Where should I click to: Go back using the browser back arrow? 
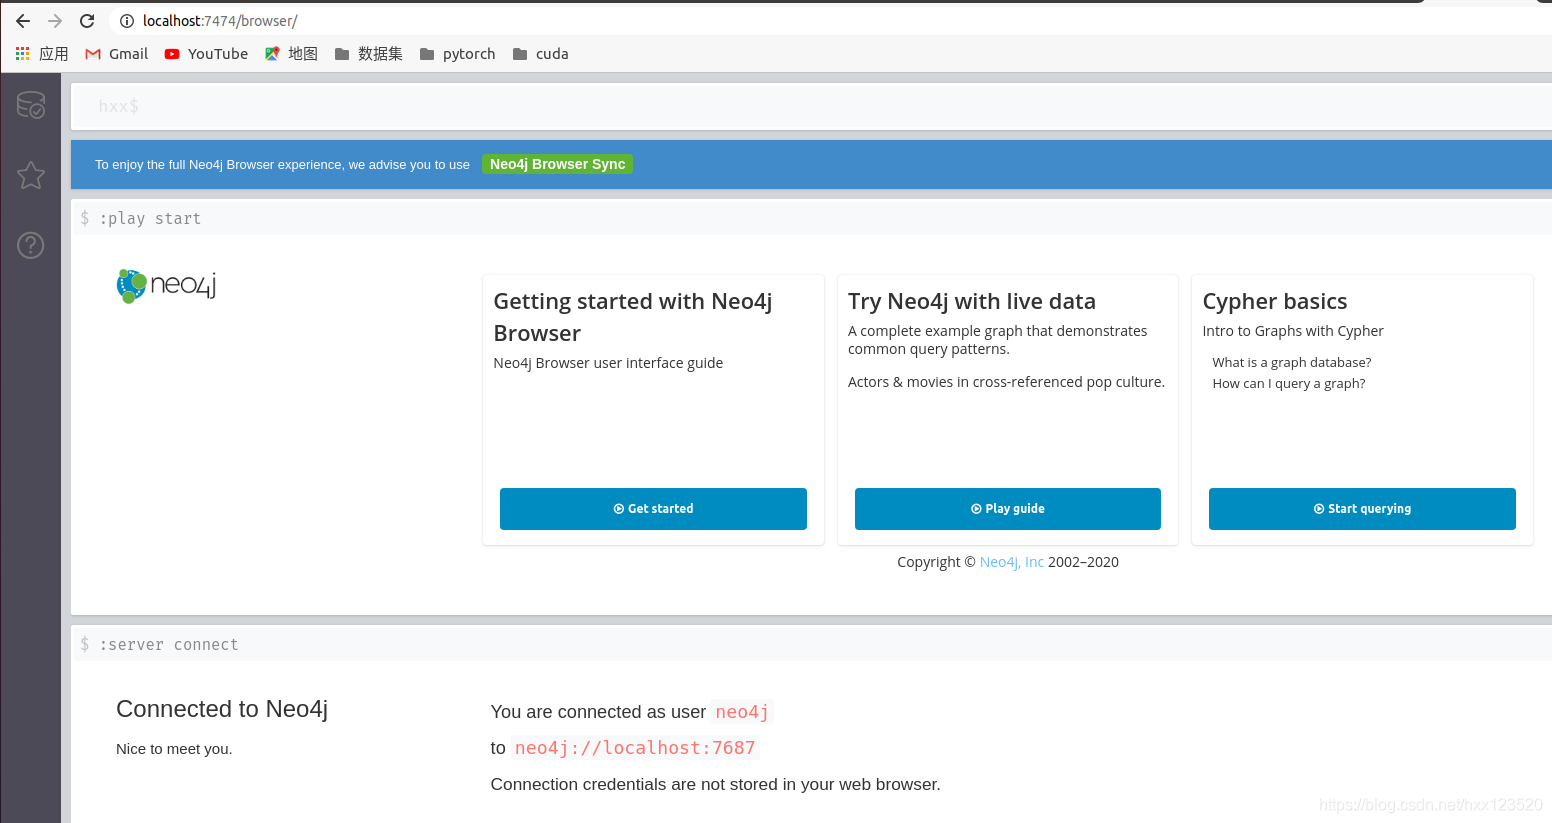[23, 21]
